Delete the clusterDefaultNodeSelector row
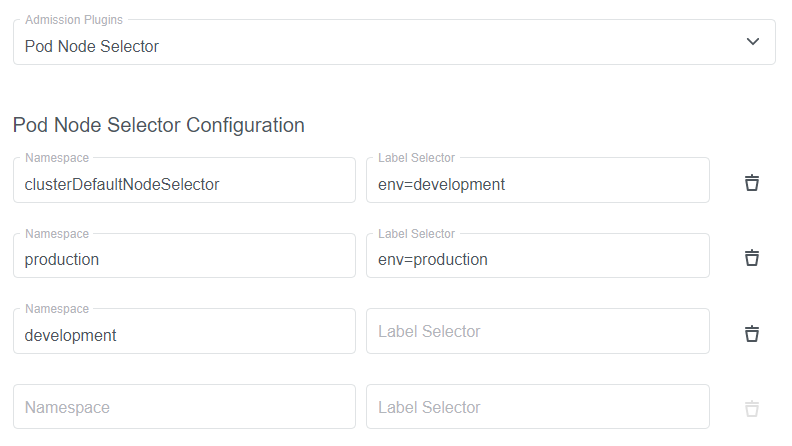This screenshot has width=792, height=446. click(x=752, y=182)
